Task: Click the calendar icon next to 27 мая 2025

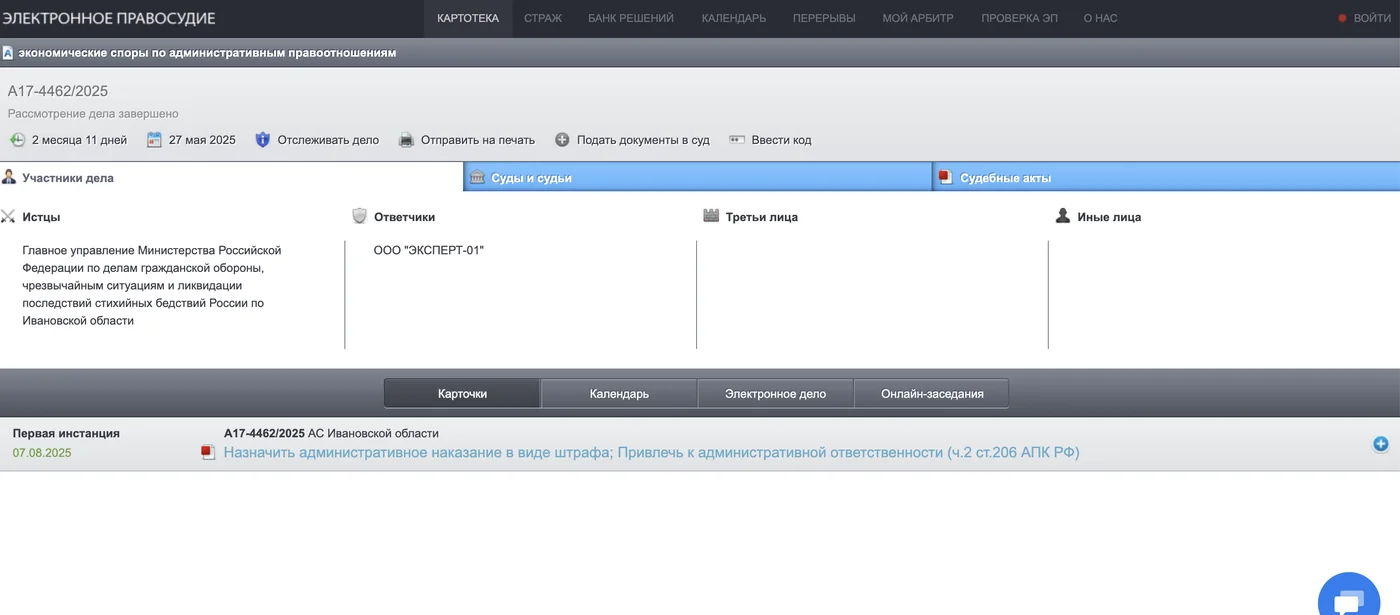Action: (154, 140)
